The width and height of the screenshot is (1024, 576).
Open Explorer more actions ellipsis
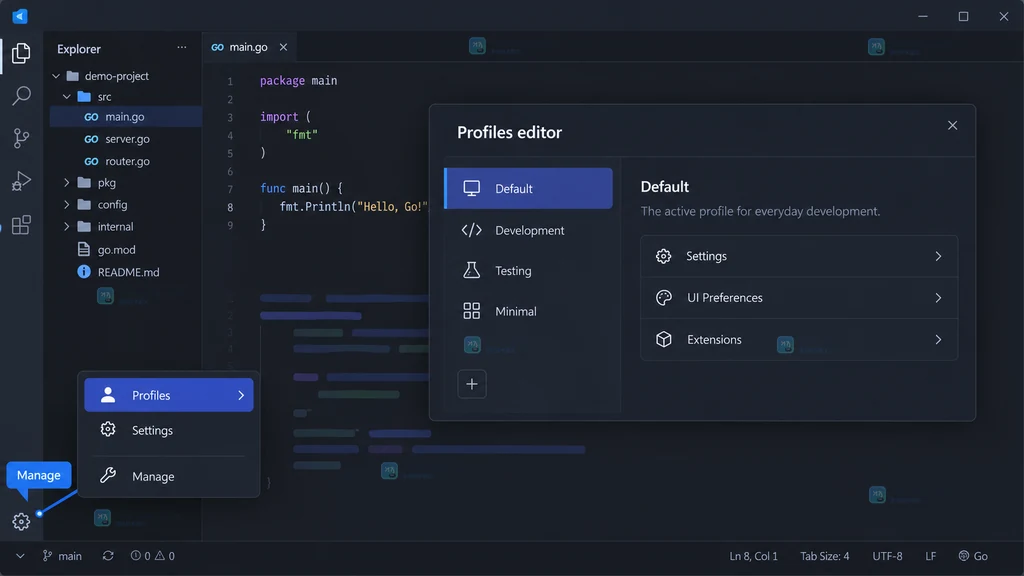point(182,48)
